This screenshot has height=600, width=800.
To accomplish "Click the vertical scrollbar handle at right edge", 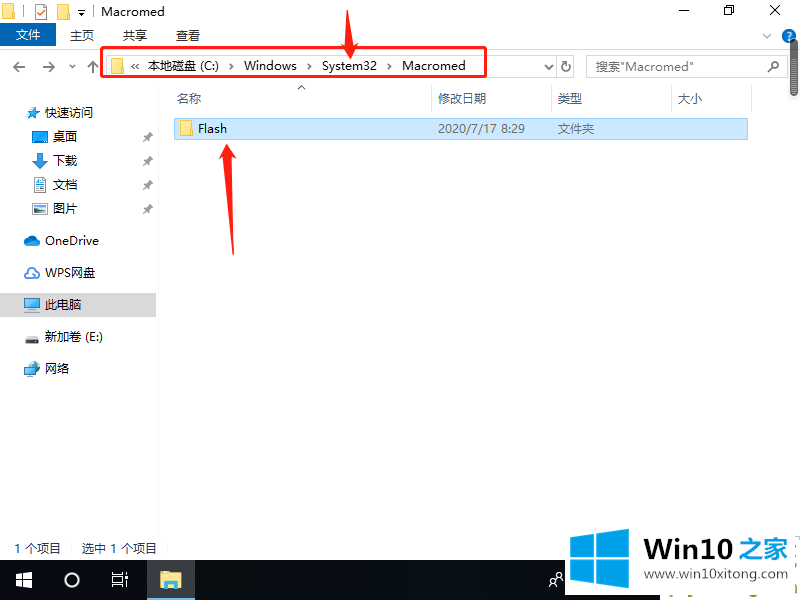I will 794,67.
